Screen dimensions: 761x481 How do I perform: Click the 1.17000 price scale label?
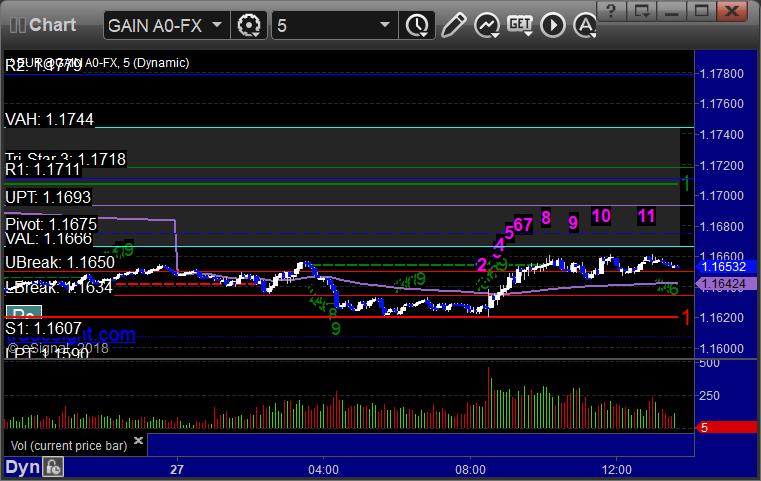click(722, 196)
